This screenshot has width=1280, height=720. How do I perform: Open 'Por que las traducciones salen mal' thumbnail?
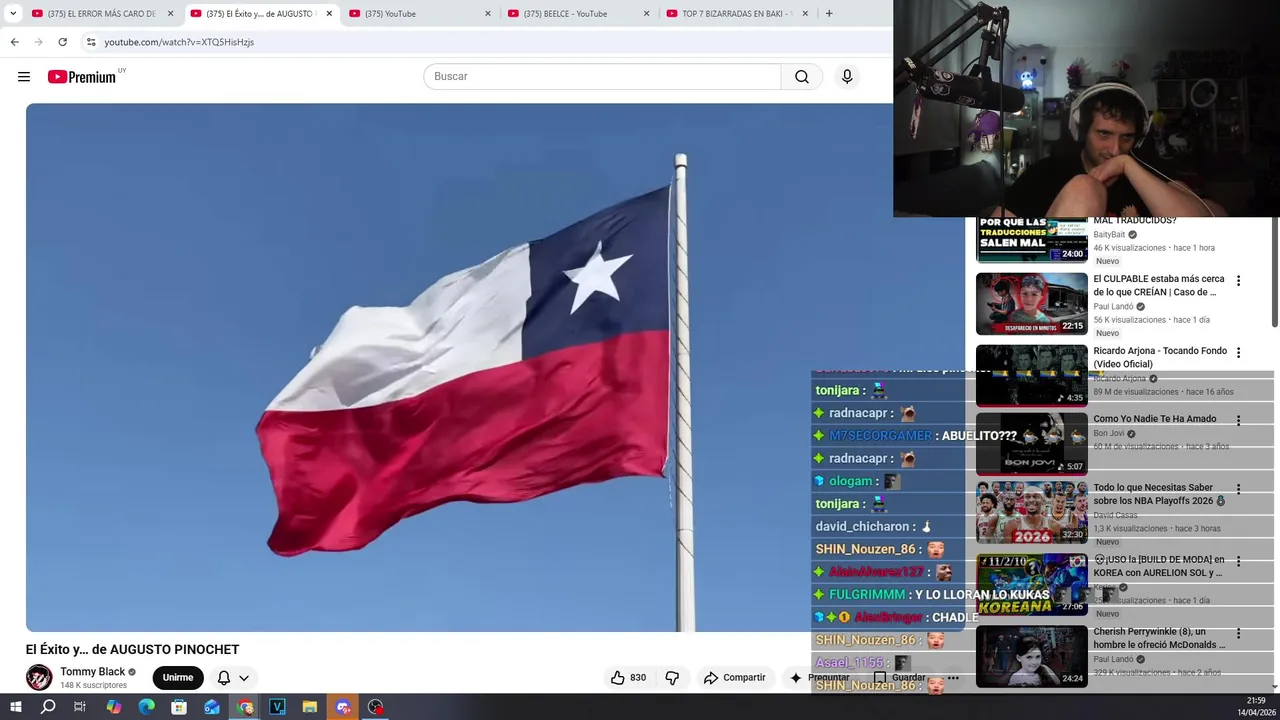pos(1031,240)
